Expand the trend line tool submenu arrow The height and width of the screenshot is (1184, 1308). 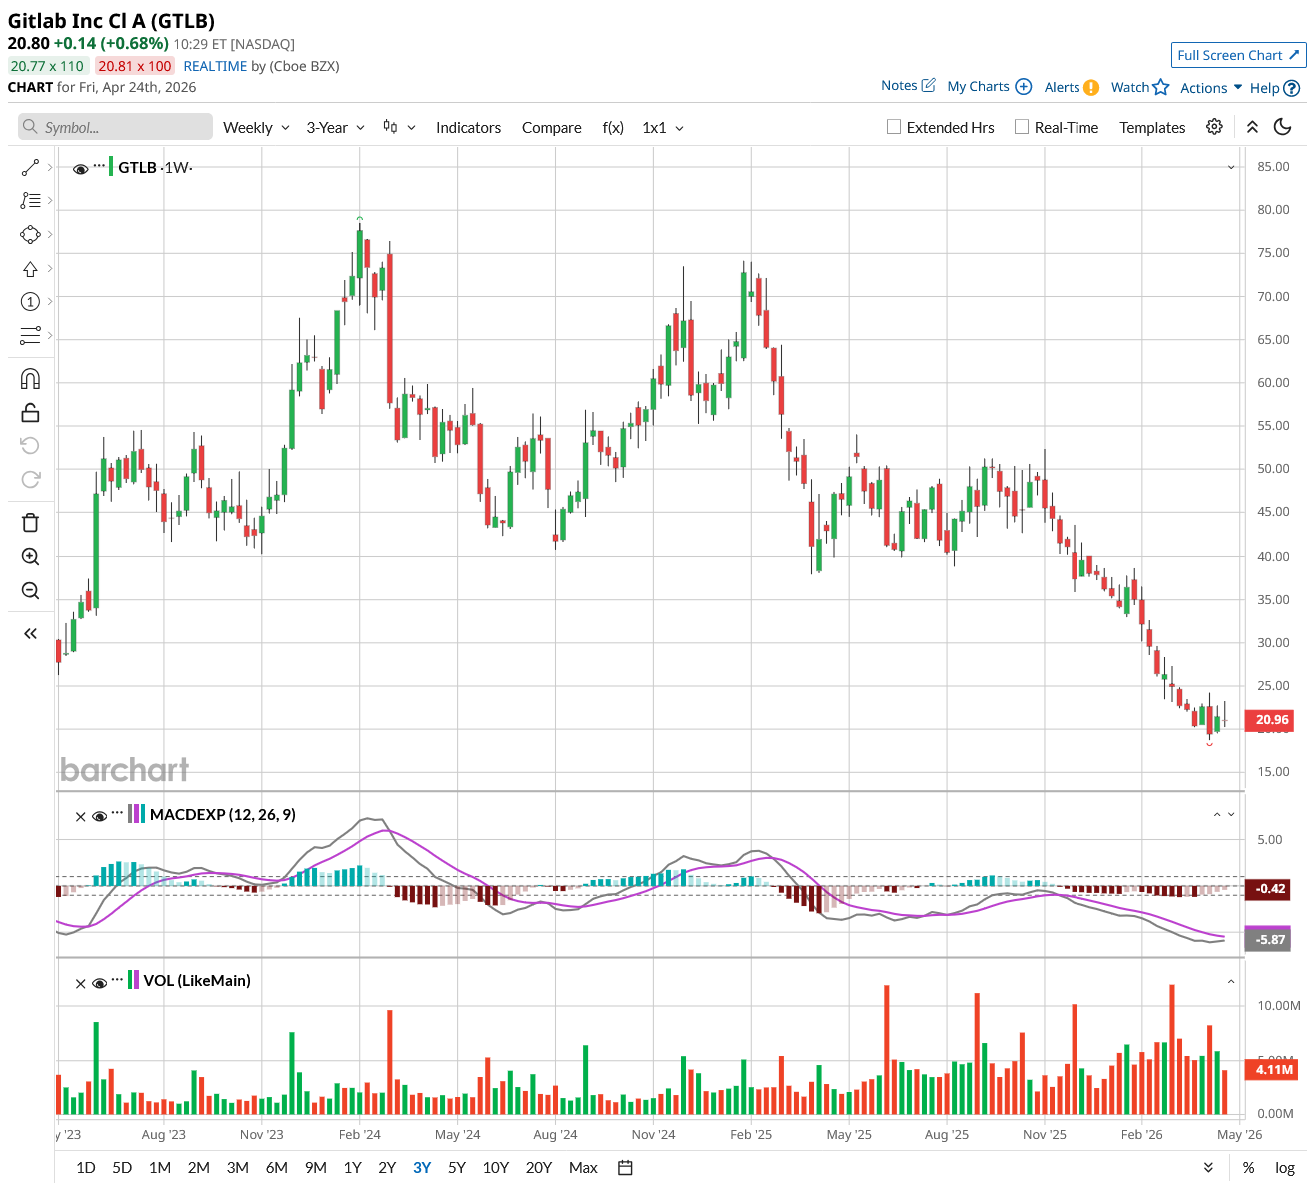tap(50, 168)
